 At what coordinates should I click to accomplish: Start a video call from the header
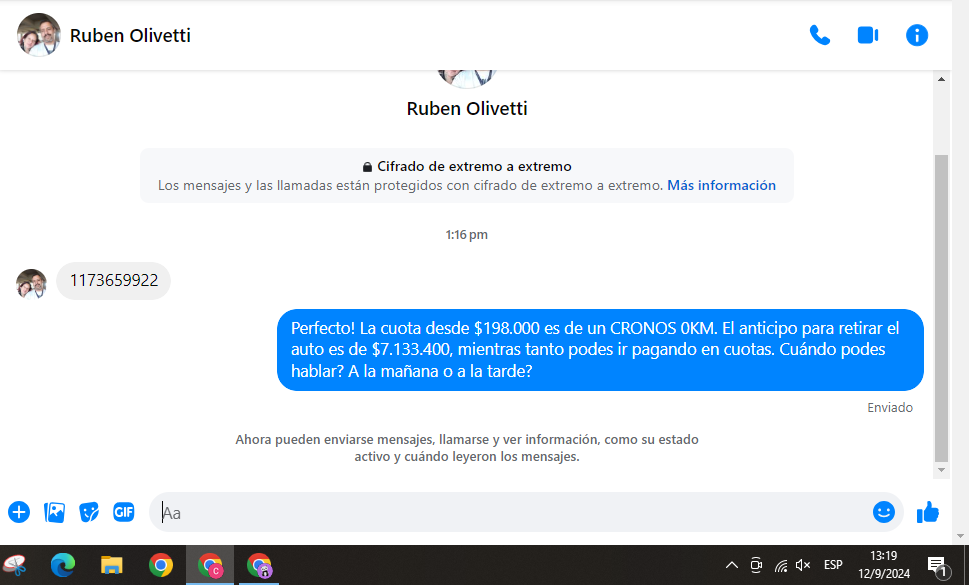coord(867,35)
